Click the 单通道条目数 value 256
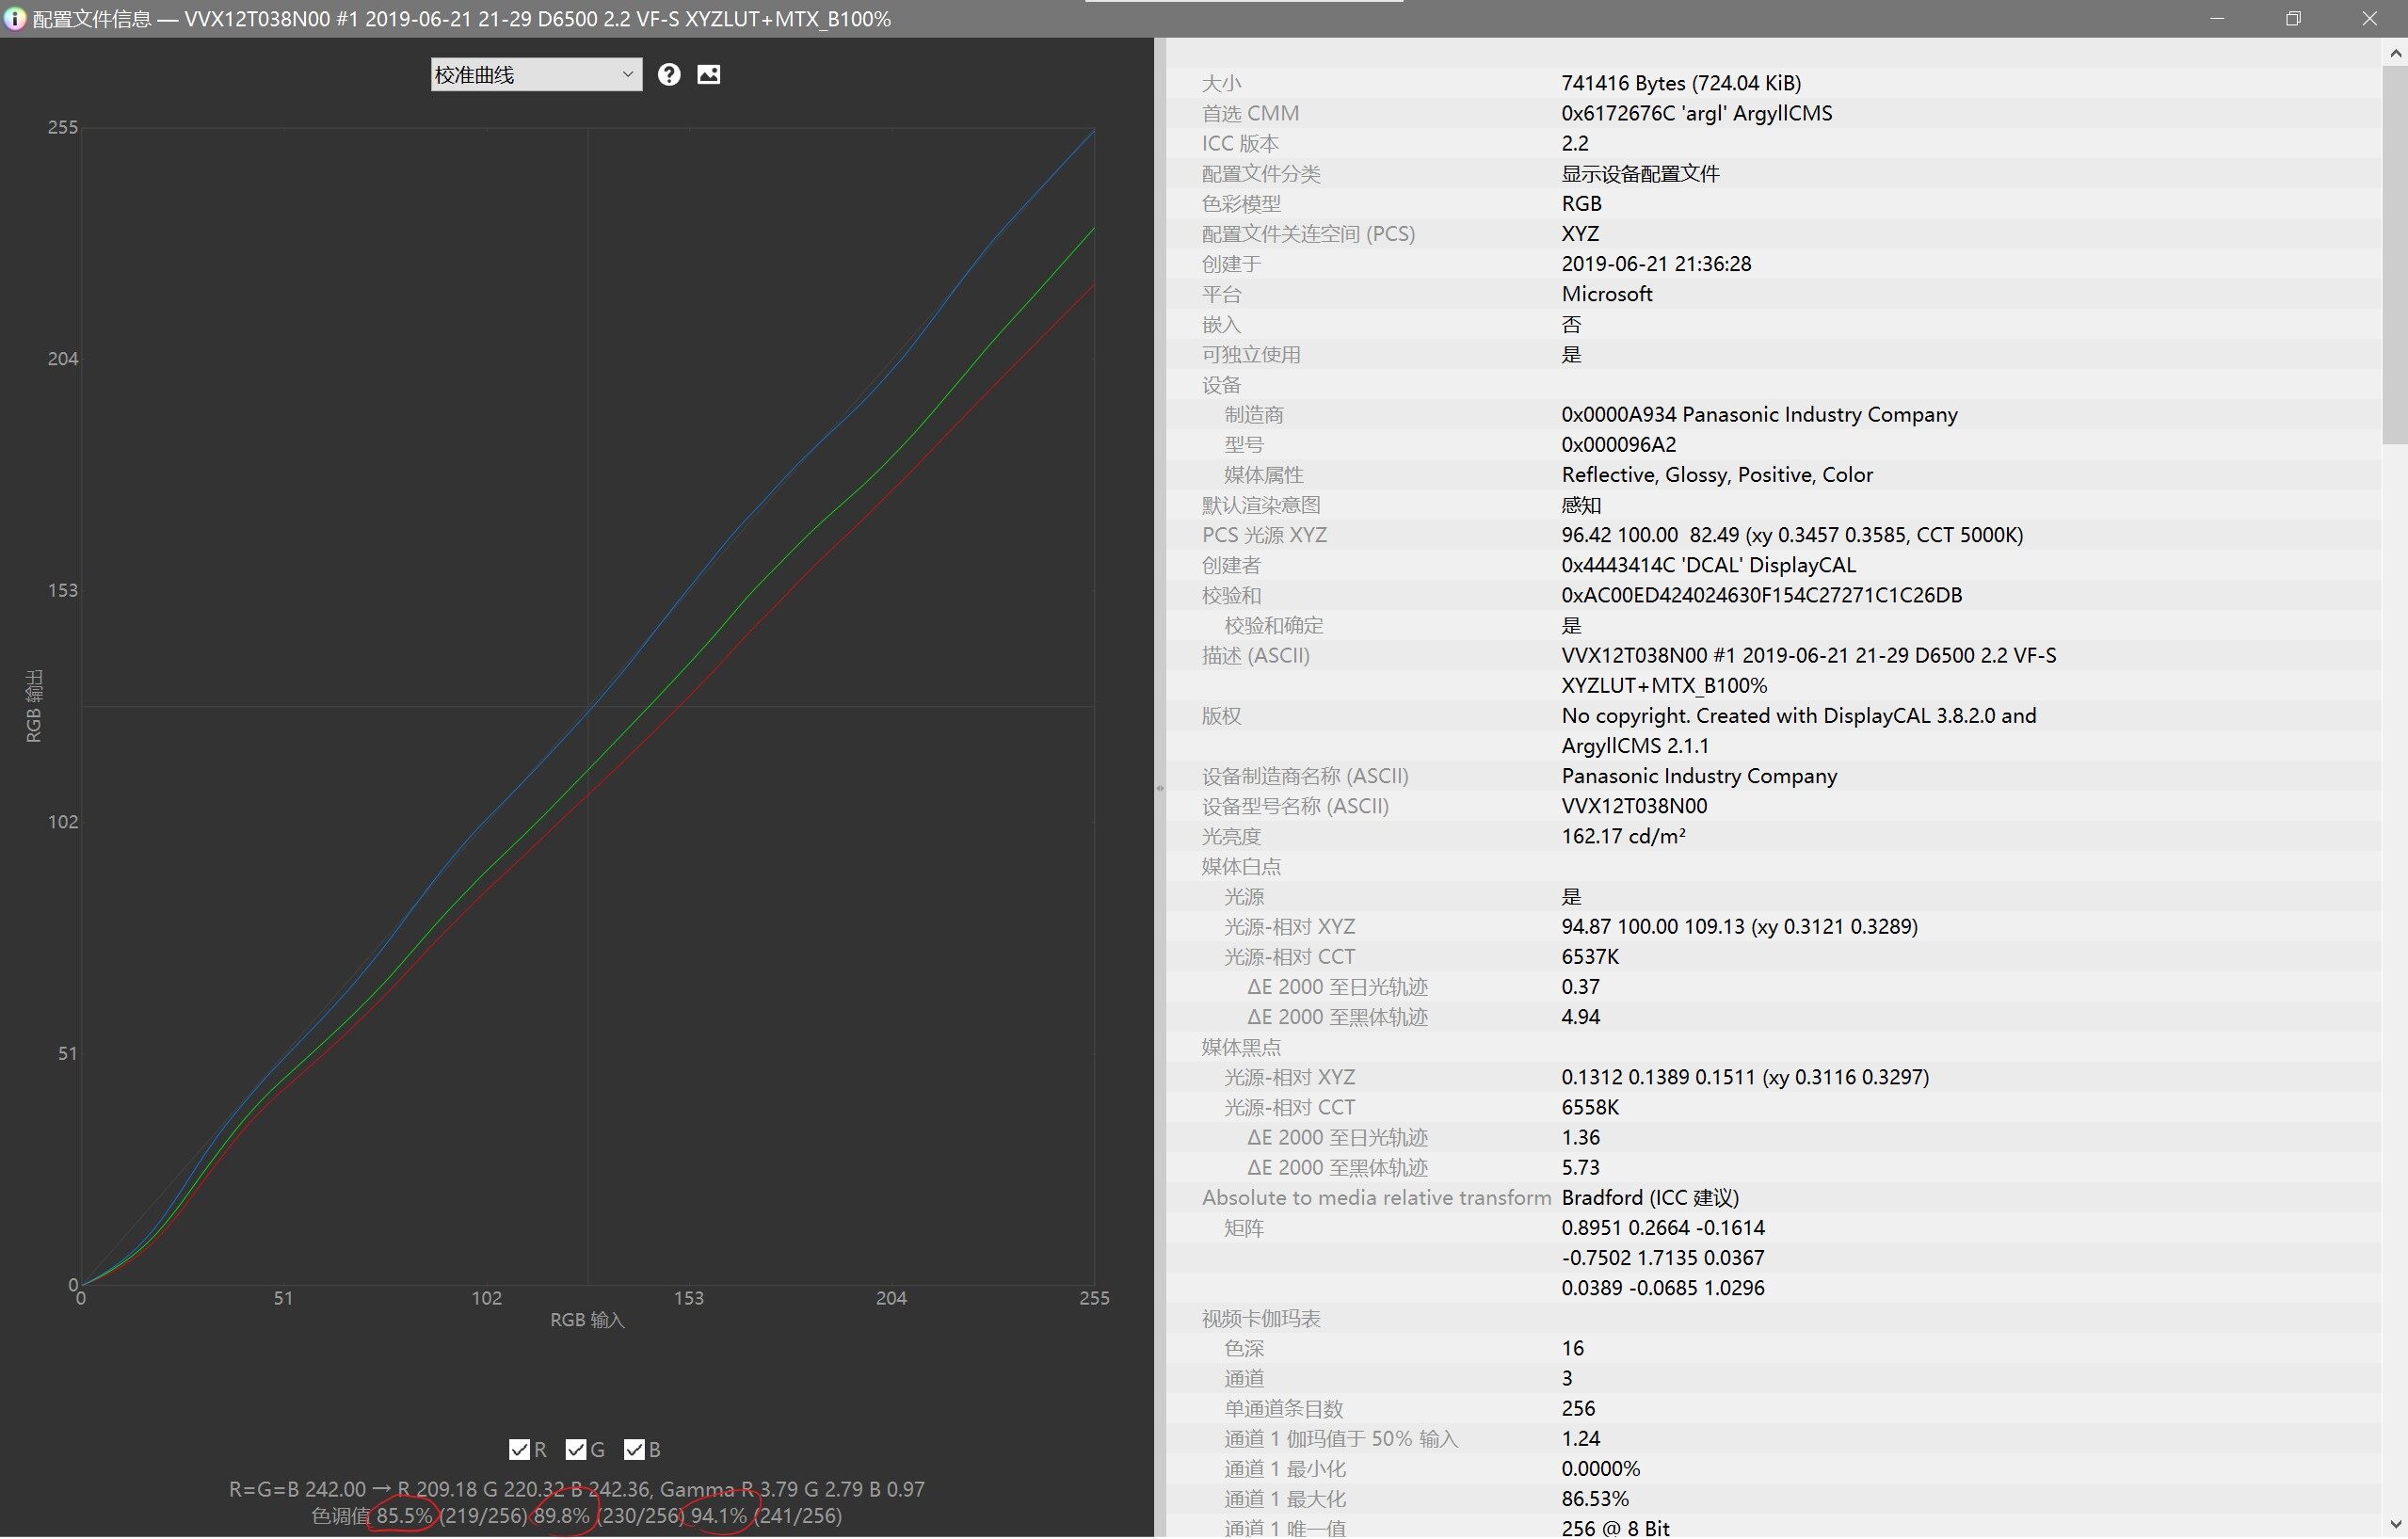 tap(1578, 1409)
